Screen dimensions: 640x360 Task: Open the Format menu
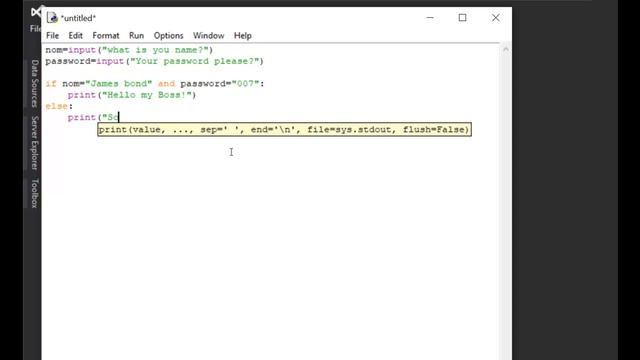(106, 36)
